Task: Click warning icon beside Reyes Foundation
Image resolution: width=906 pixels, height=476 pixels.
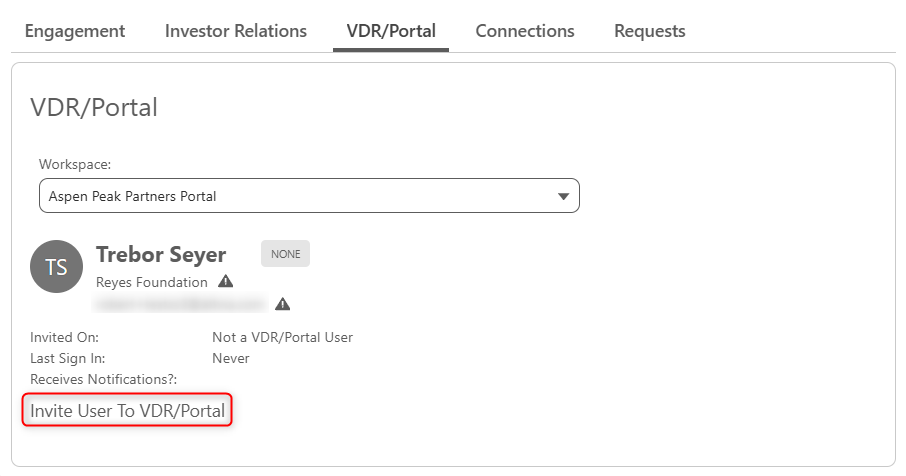Action: pyautogui.click(x=225, y=281)
